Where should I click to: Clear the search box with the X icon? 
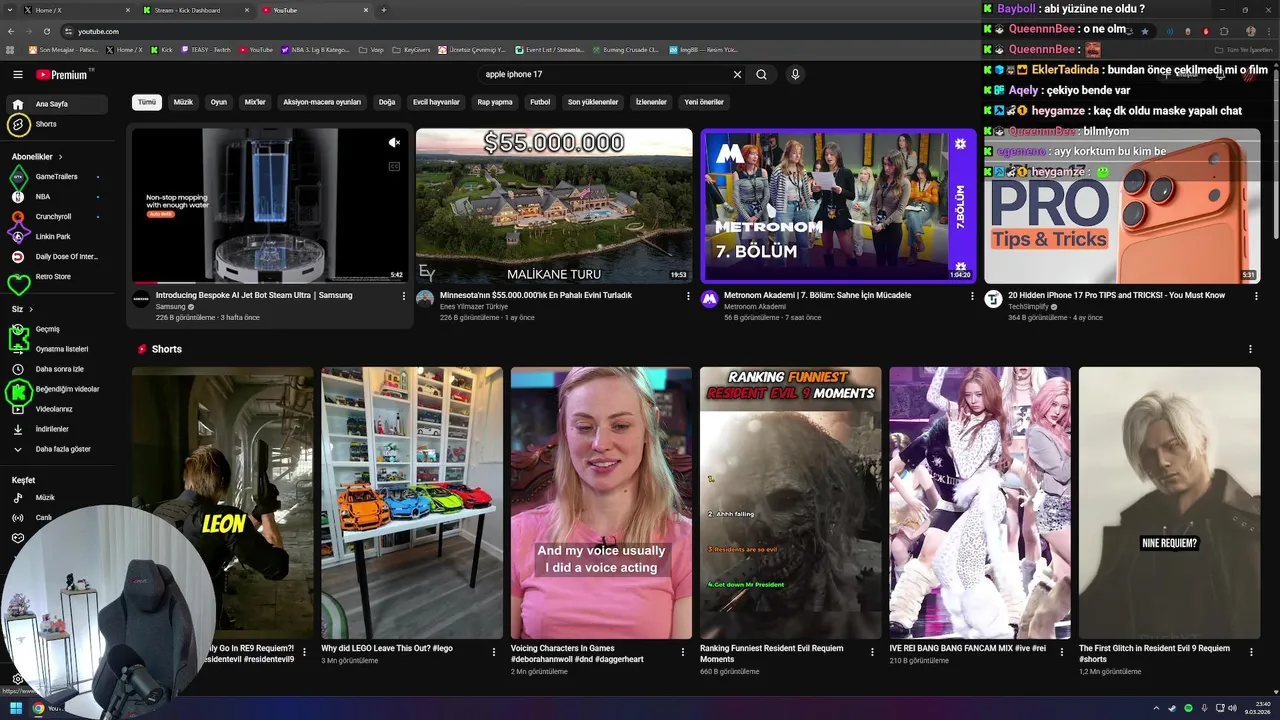(737, 74)
